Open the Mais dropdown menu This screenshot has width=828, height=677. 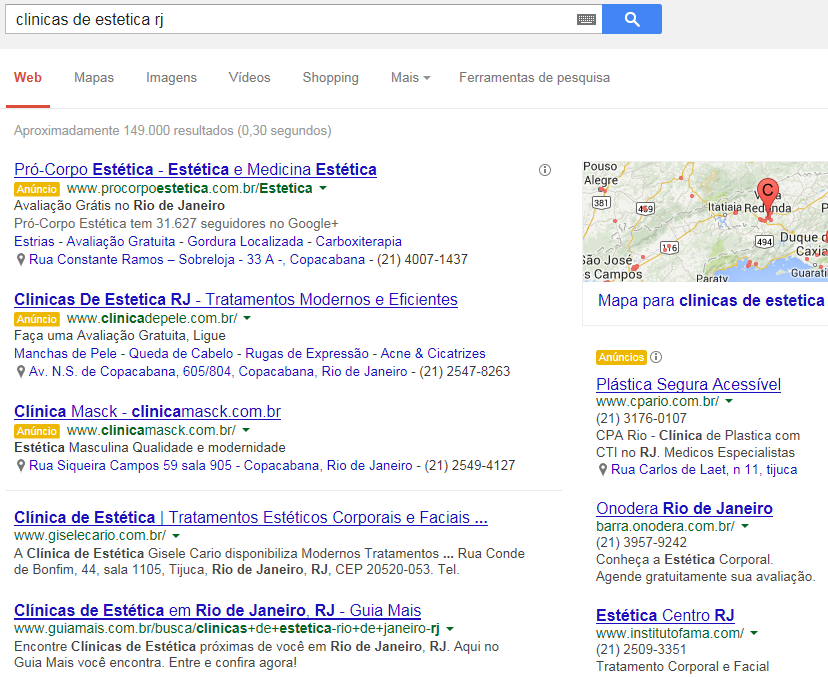tap(411, 78)
